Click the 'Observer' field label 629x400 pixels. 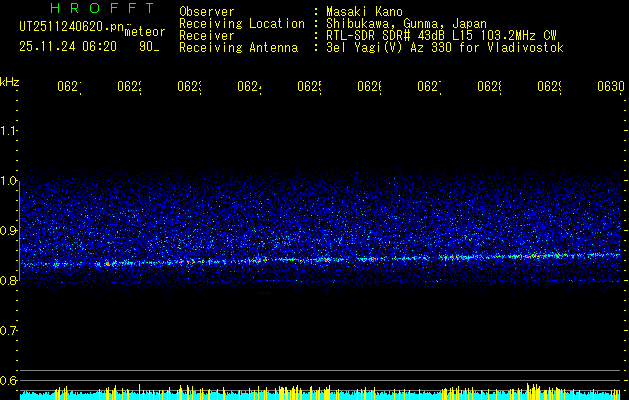[207, 11]
